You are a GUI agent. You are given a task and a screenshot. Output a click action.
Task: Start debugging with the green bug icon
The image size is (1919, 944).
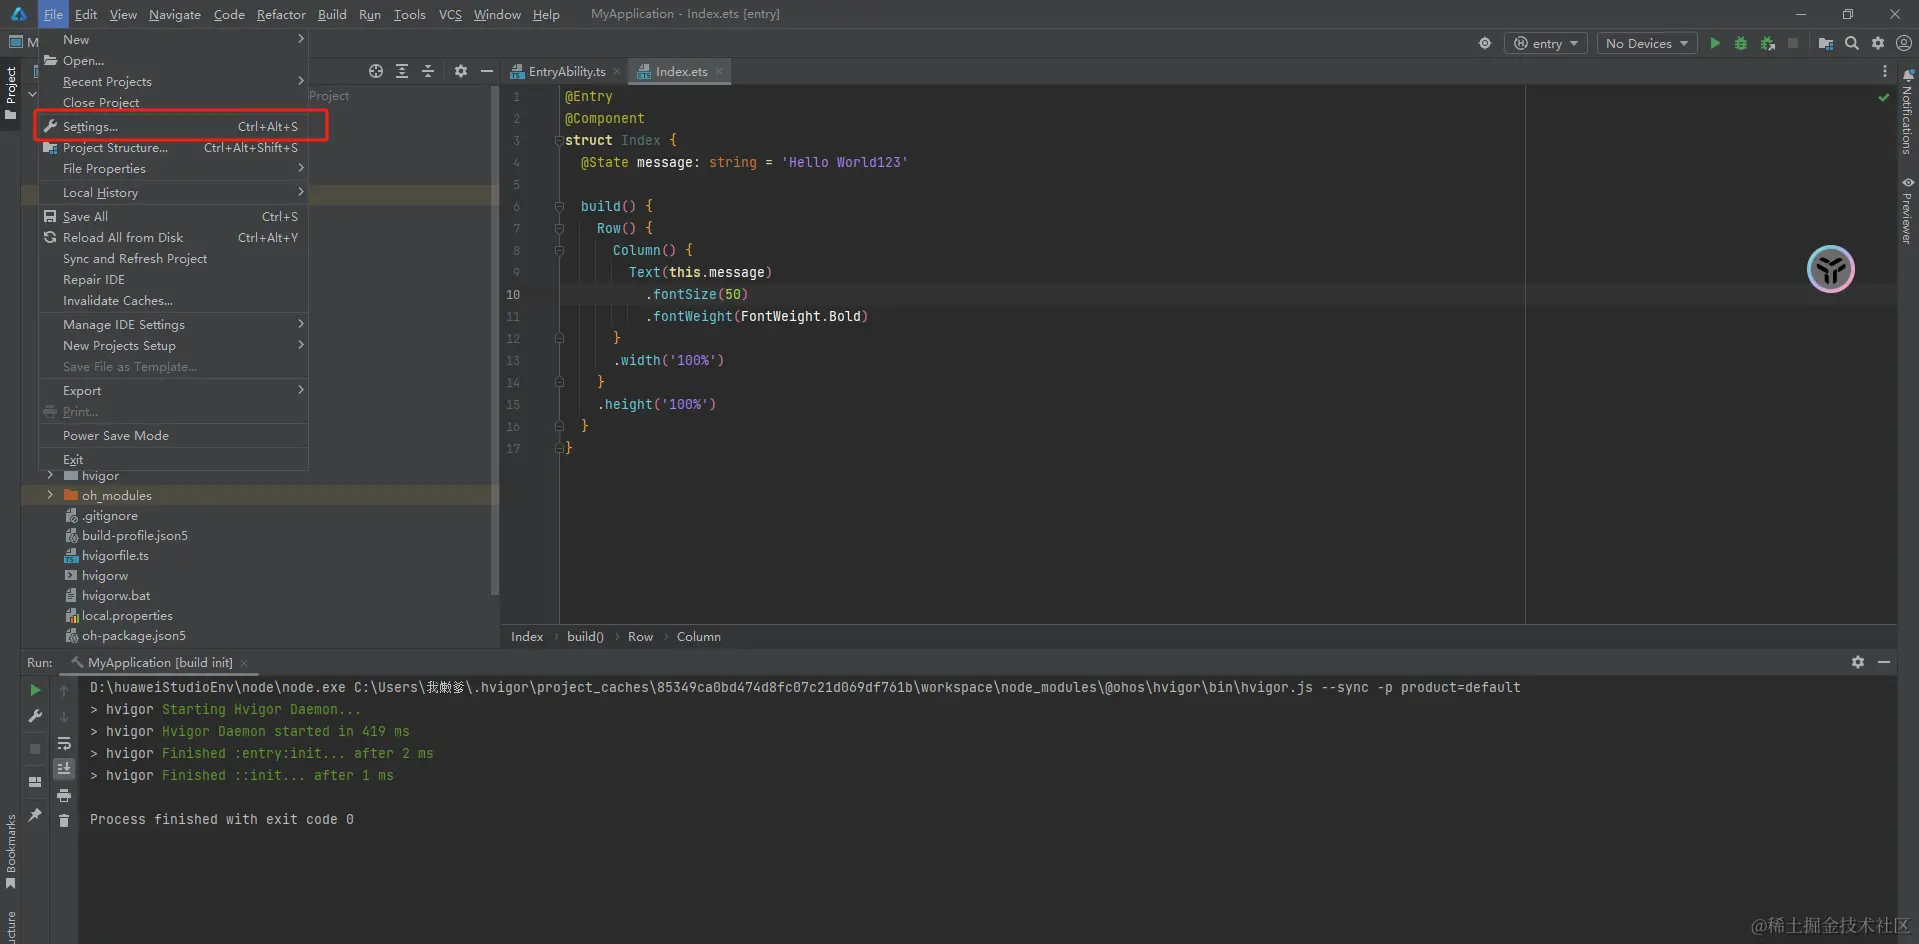(x=1740, y=43)
